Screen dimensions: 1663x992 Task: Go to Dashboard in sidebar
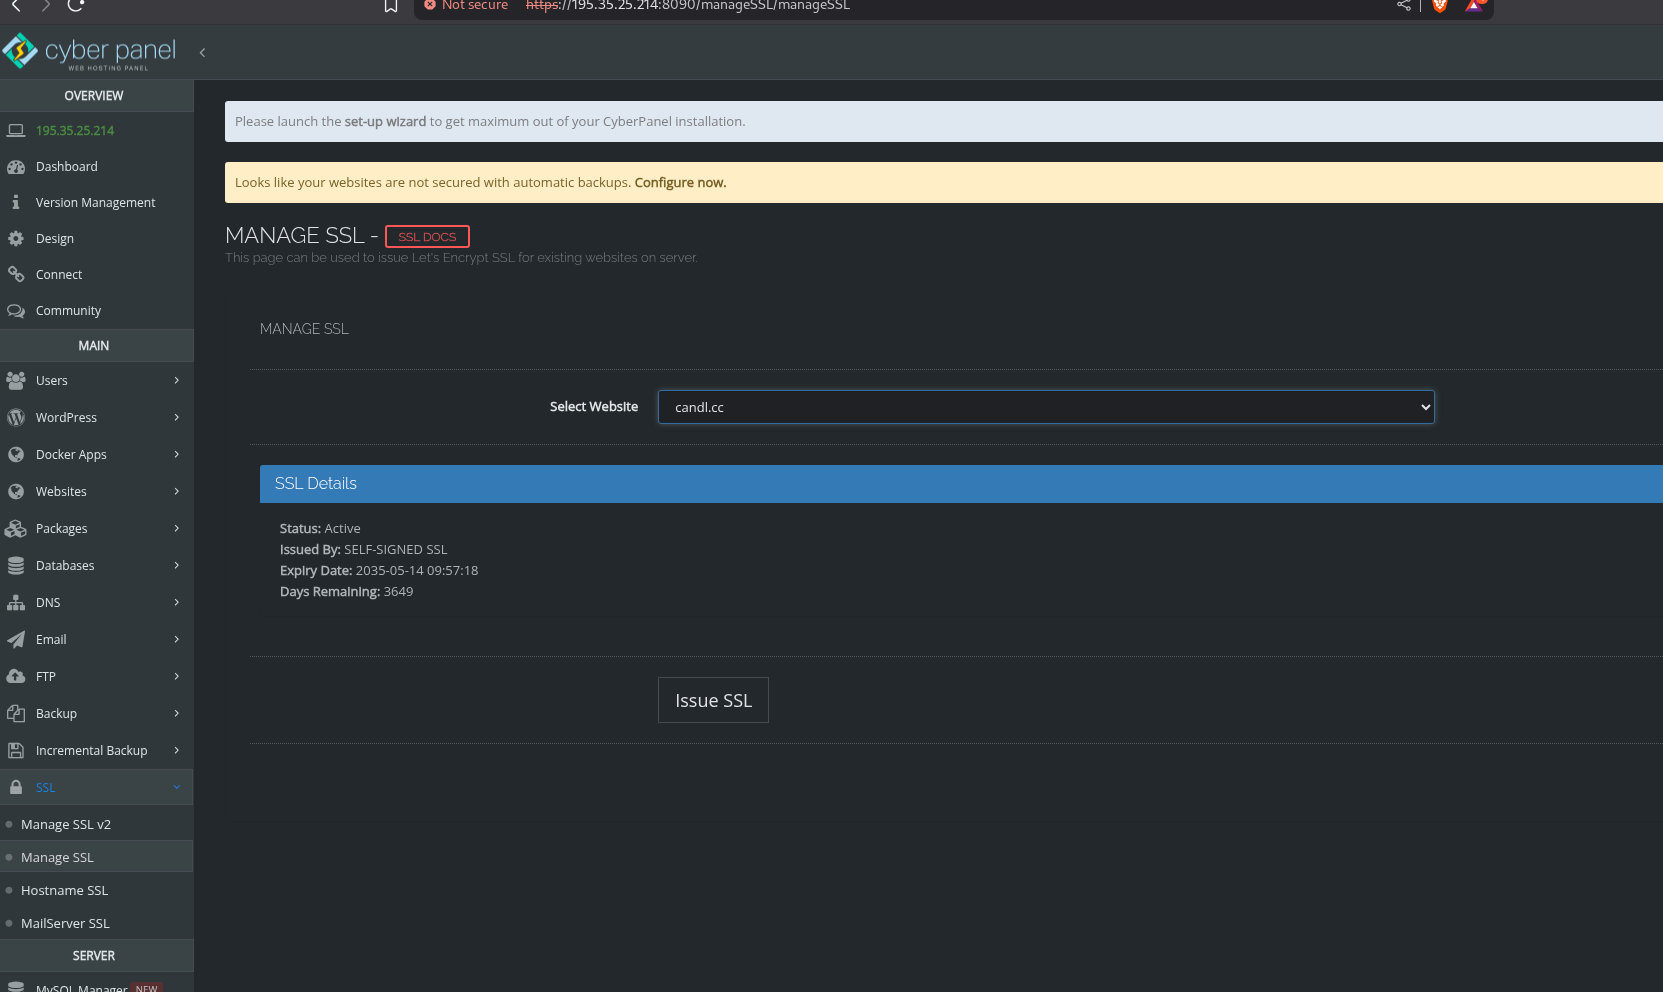(67, 166)
